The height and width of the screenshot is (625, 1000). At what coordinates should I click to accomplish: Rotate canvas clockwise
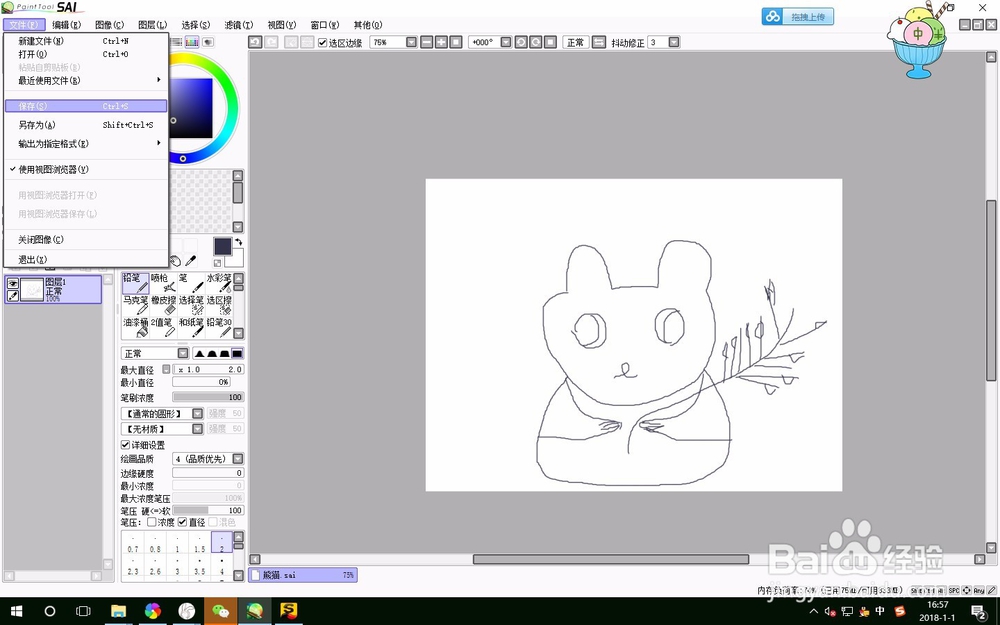[x=536, y=42]
